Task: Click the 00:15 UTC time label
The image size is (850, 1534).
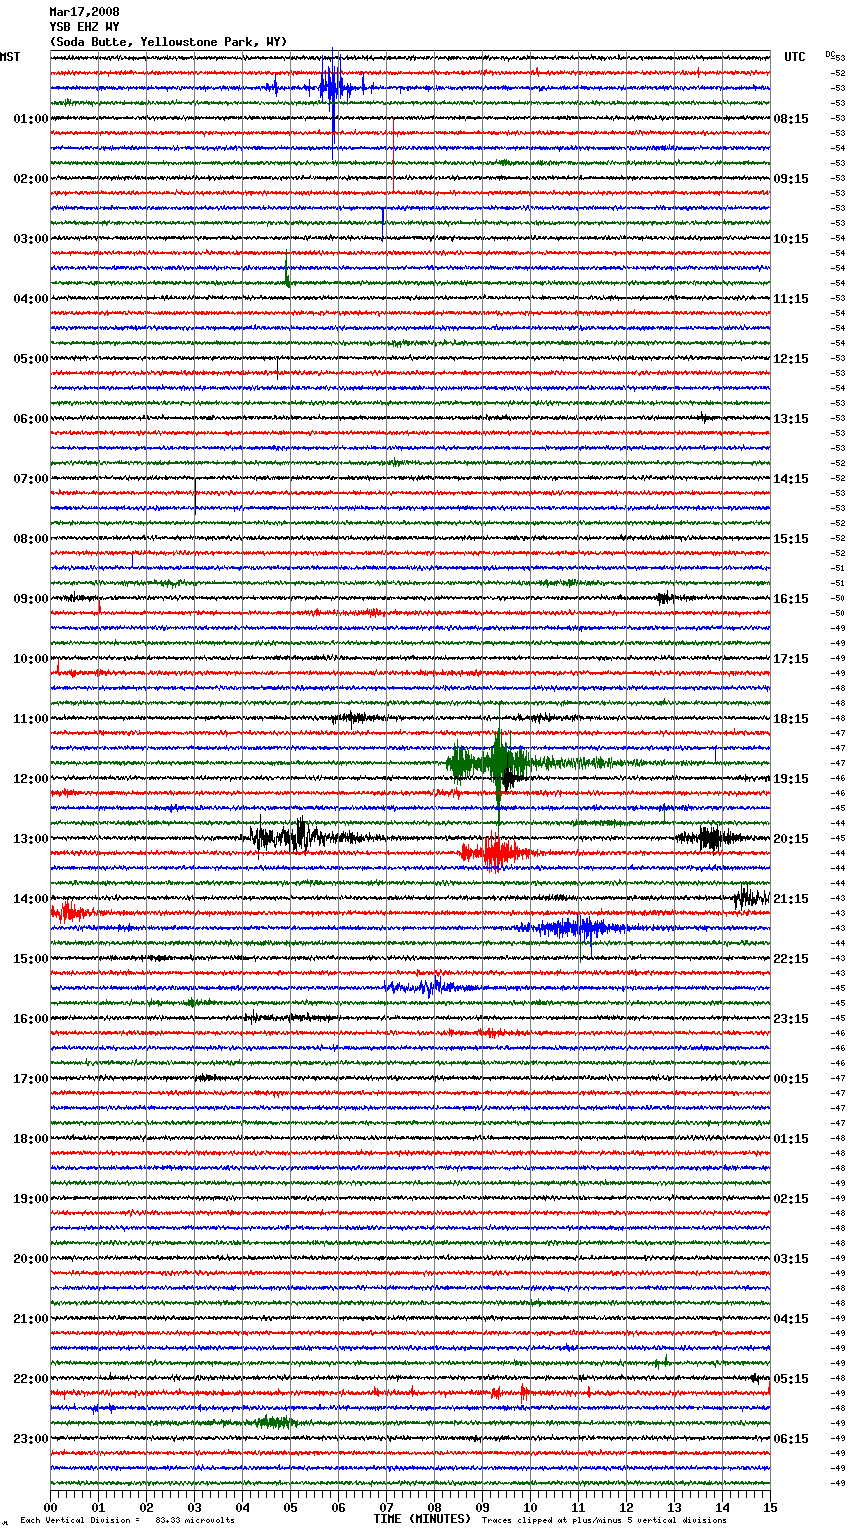Action: click(x=791, y=1079)
